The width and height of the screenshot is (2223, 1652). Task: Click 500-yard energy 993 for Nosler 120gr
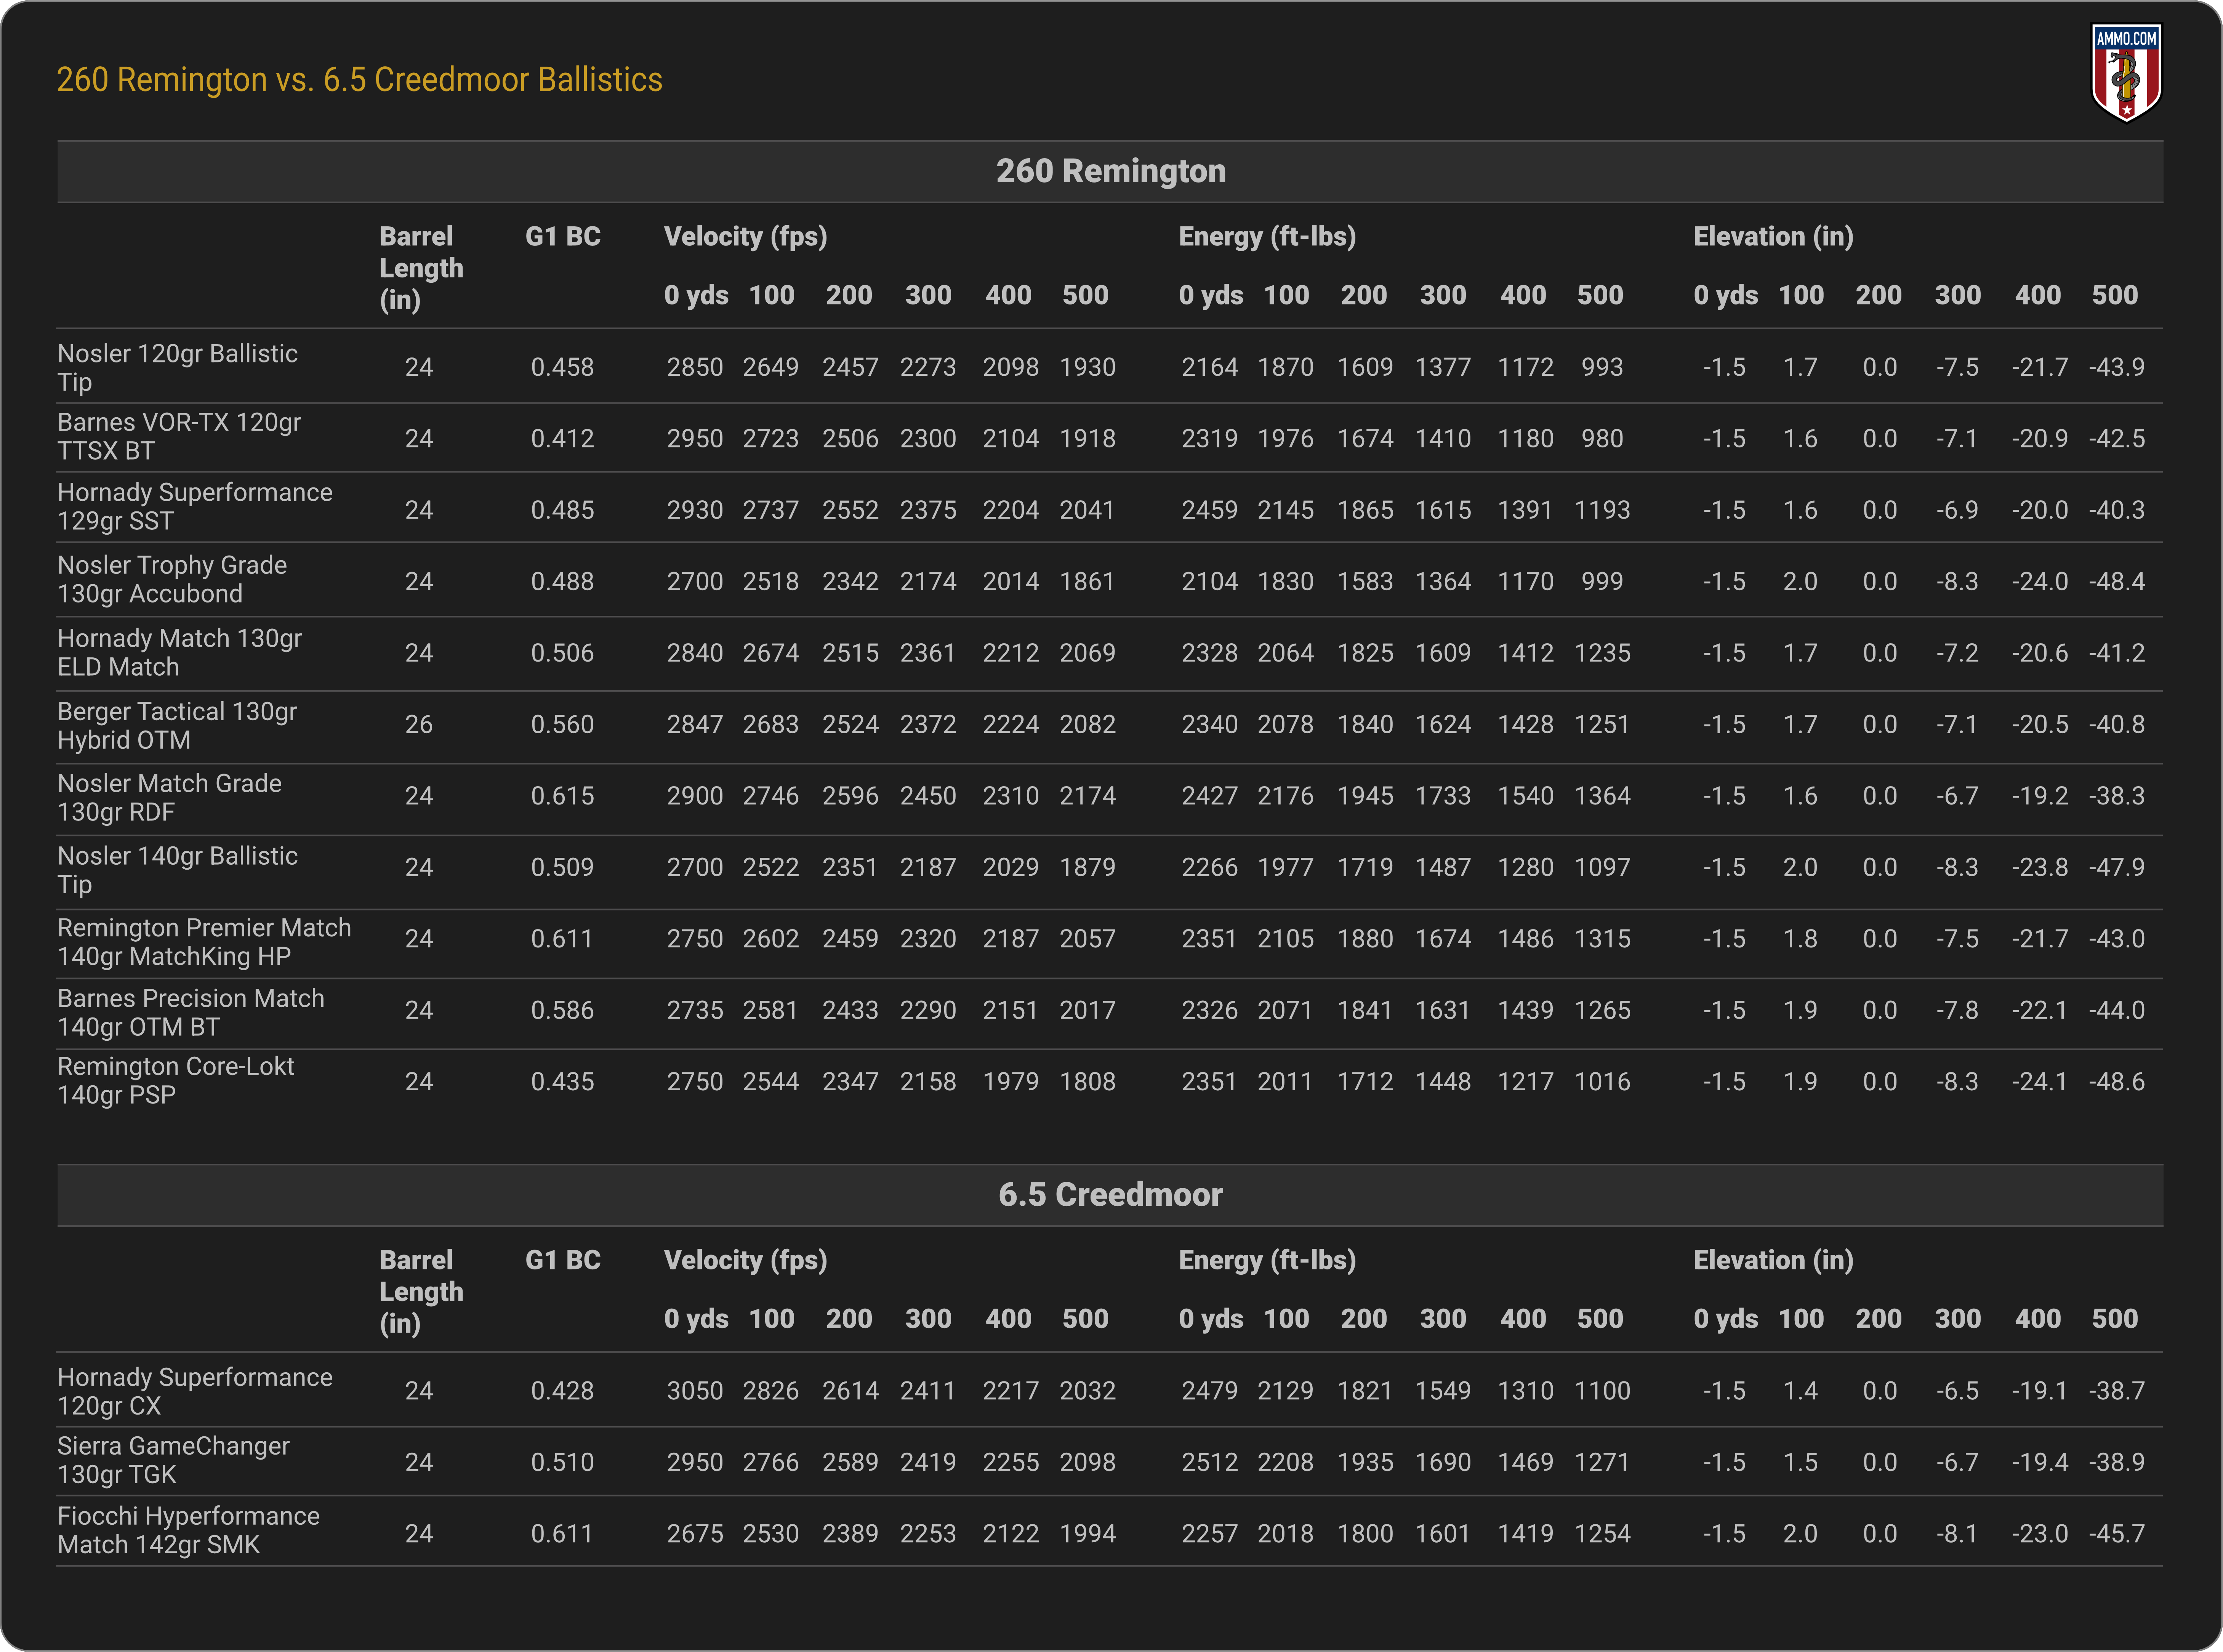coord(1602,368)
